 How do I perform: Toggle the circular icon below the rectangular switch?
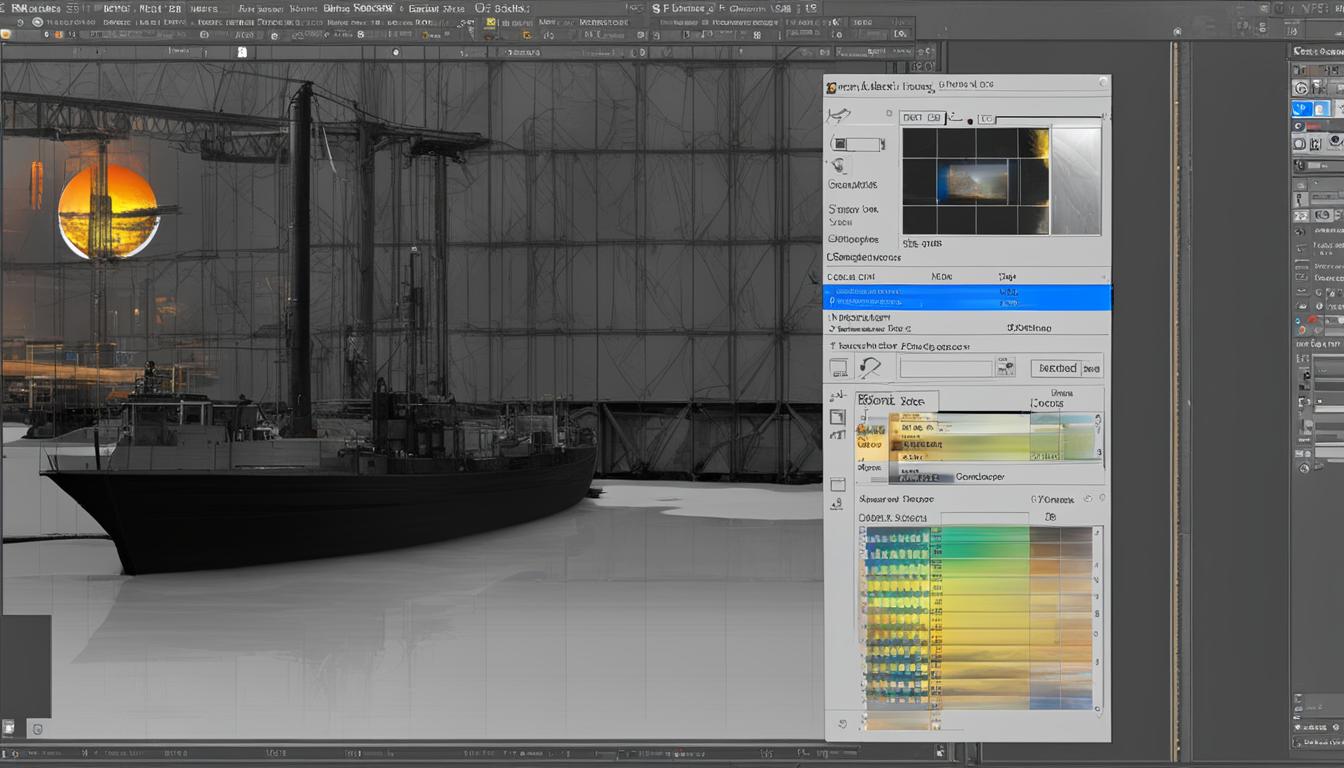tap(839, 166)
